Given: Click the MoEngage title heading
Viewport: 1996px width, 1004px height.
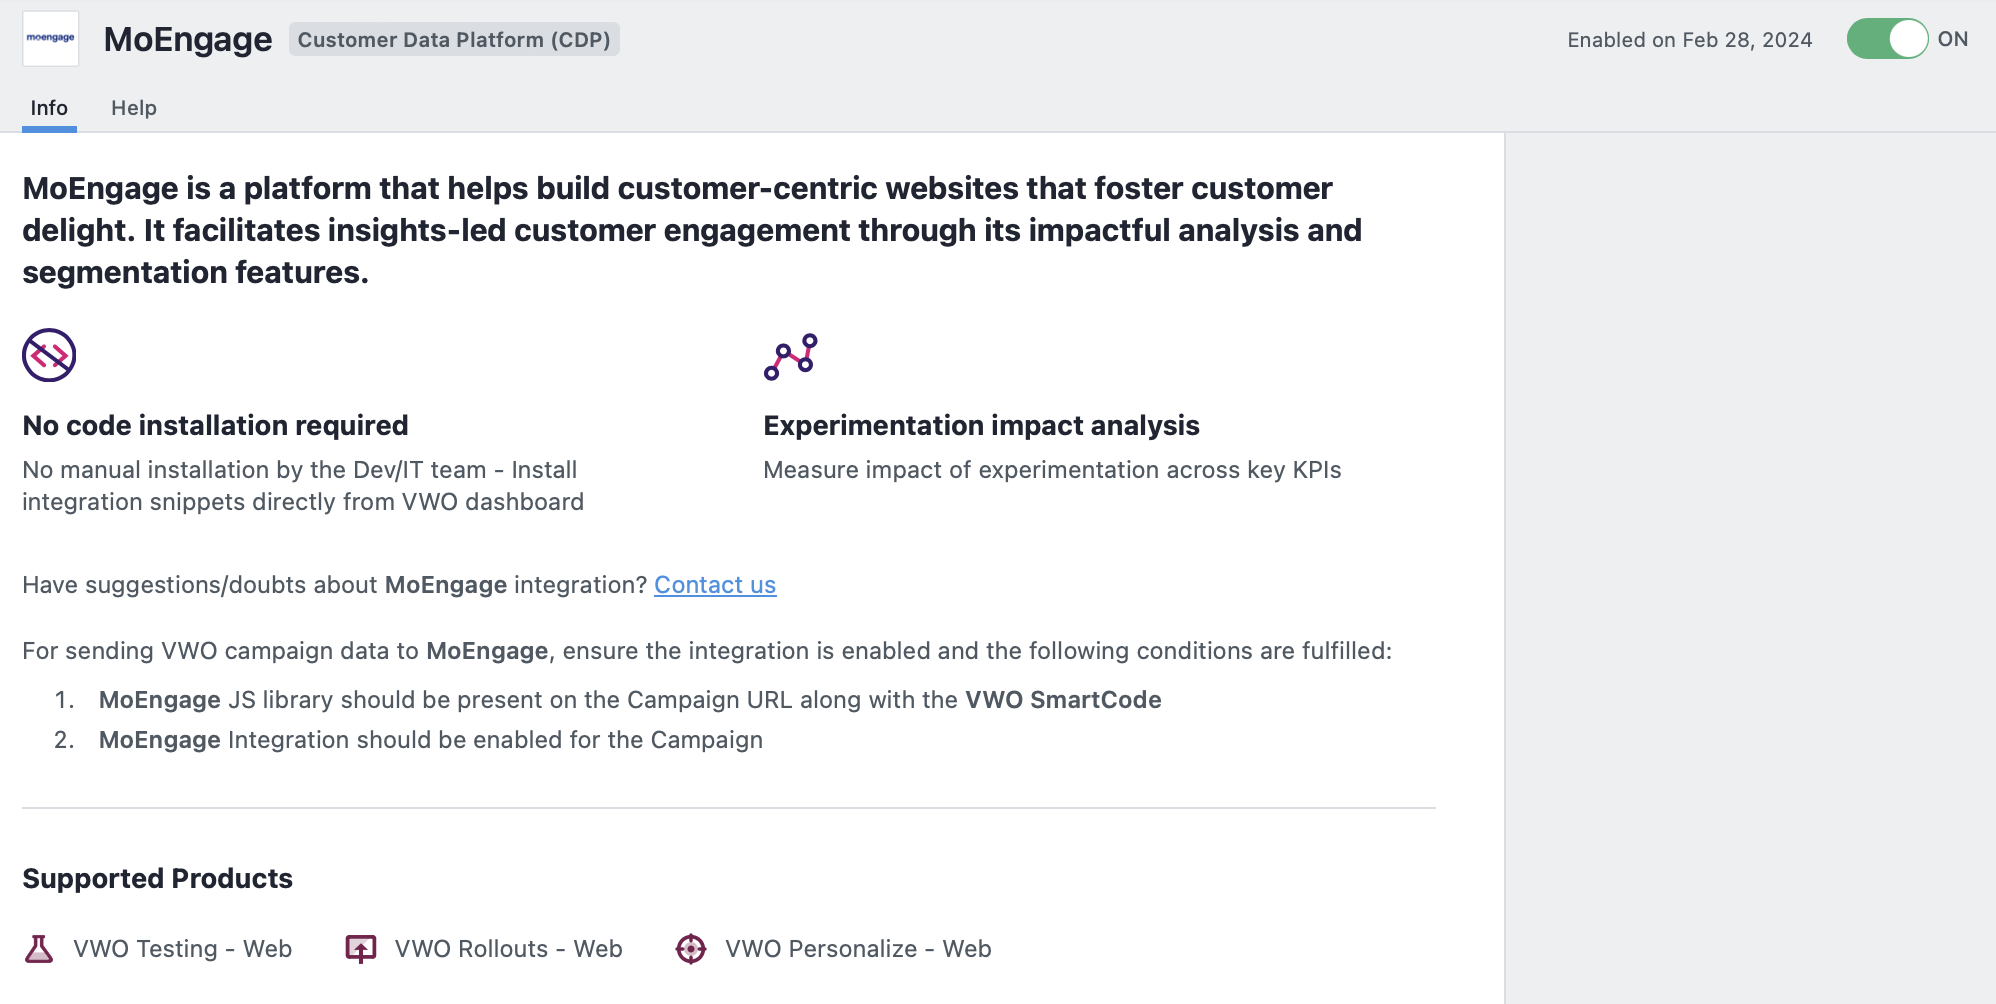Looking at the screenshot, I should 188,40.
